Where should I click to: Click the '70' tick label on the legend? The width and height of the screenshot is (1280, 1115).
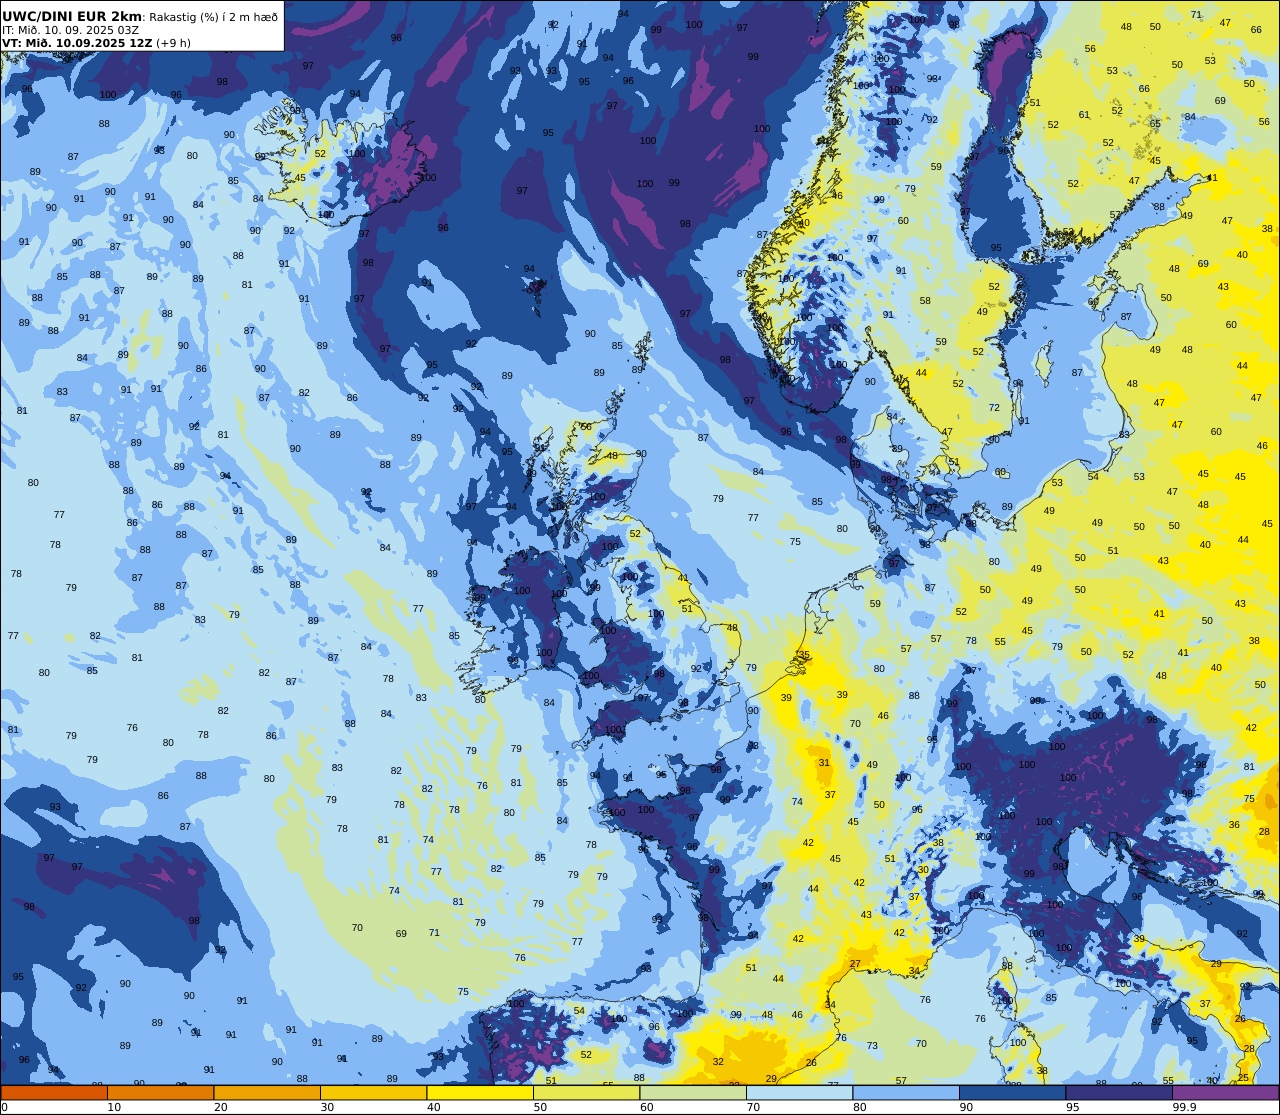[753, 1107]
